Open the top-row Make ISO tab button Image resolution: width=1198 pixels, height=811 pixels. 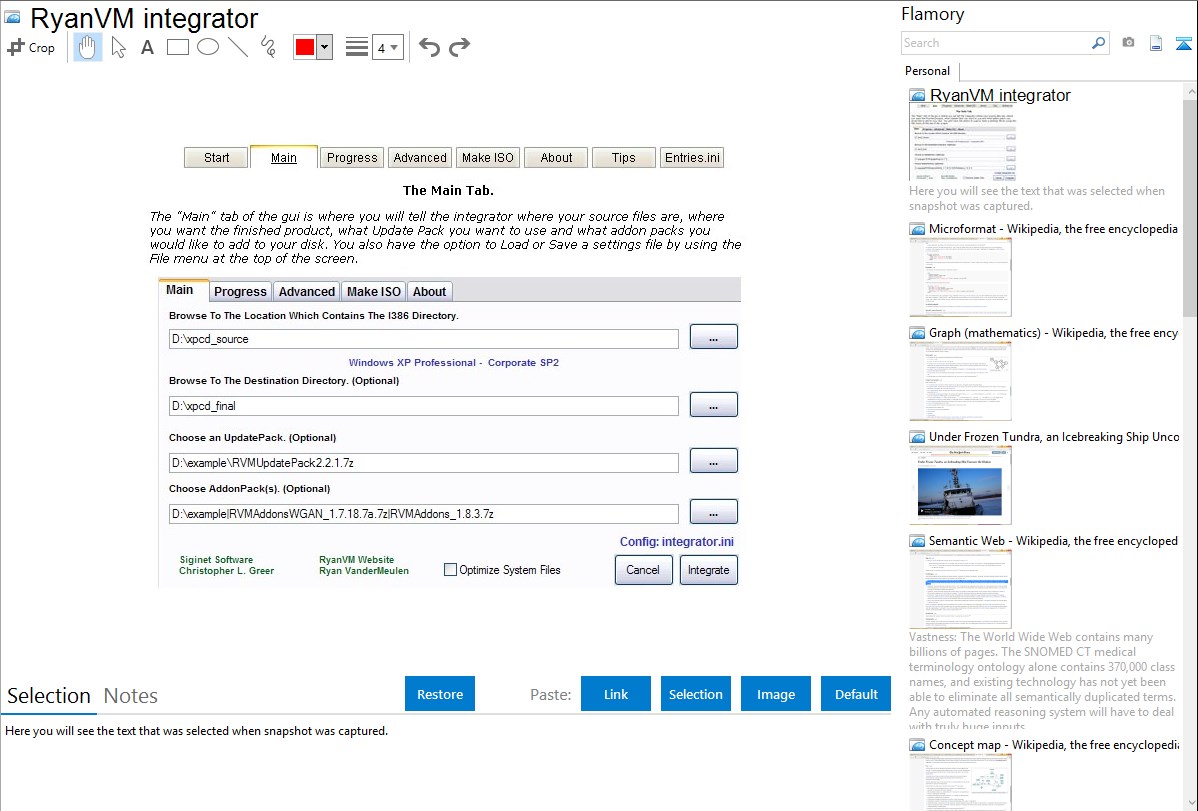click(x=487, y=157)
